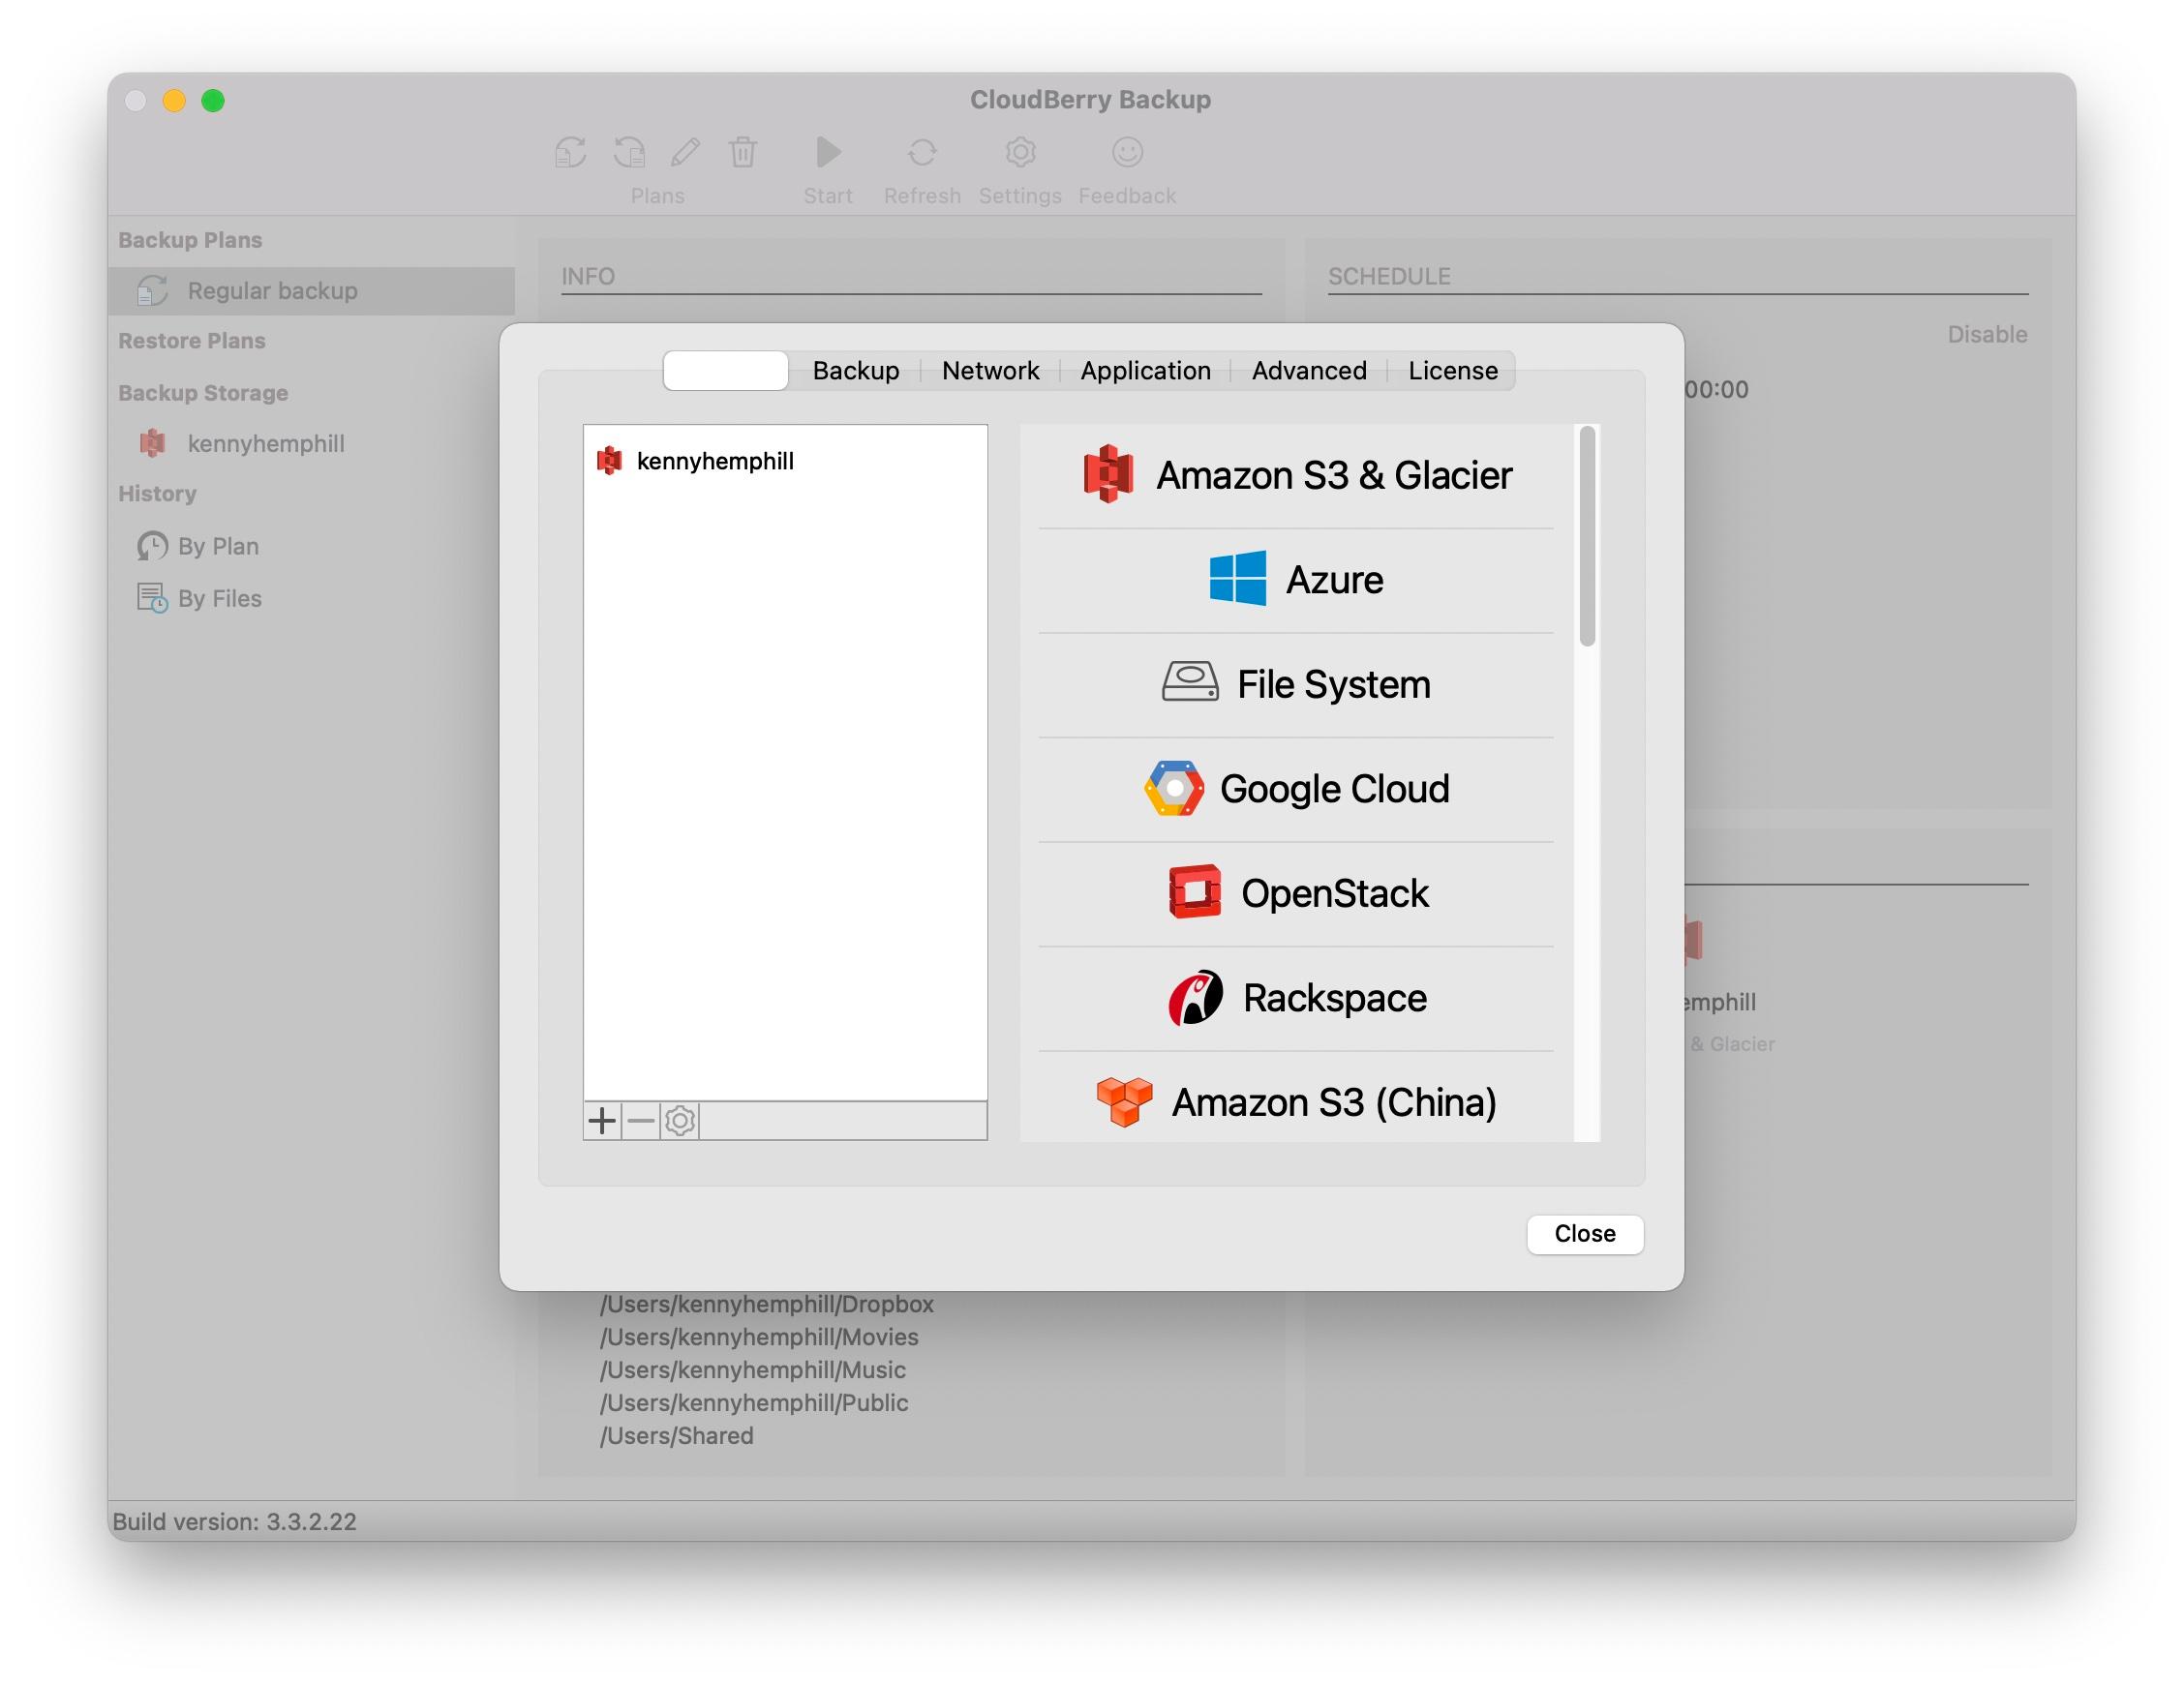This screenshot has width=2184, height=1684.
Task: Add a storage account with plus button
Action: coord(602,1121)
